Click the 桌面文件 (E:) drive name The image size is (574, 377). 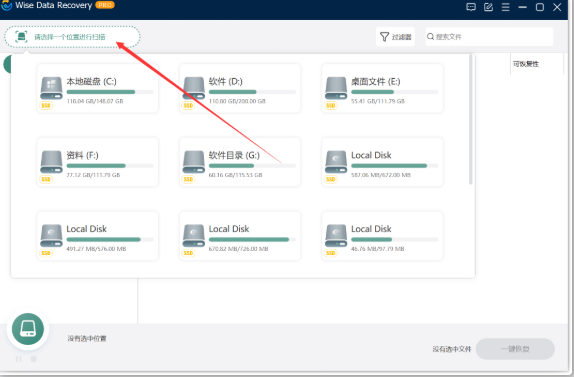coord(376,82)
